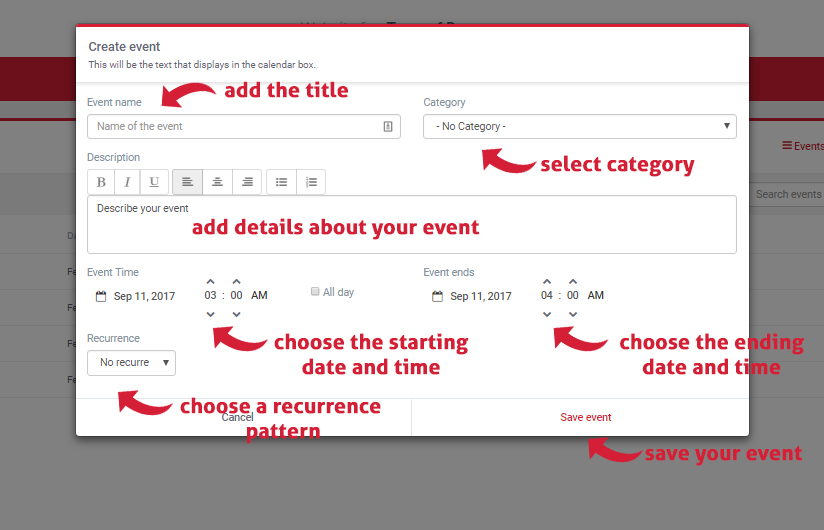Insert a numbered list

point(311,182)
